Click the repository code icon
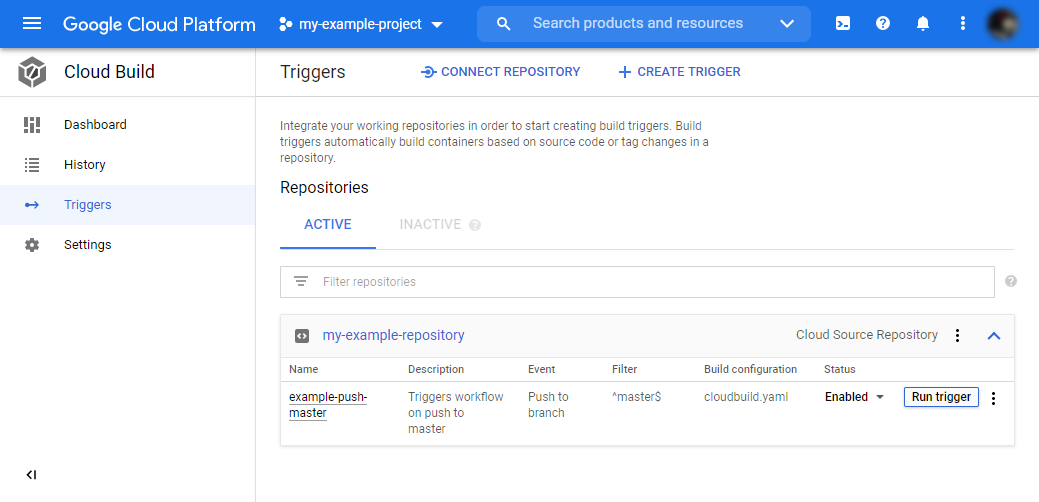Viewport: 1039px width, 502px height. pyautogui.click(x=301, y=336)
